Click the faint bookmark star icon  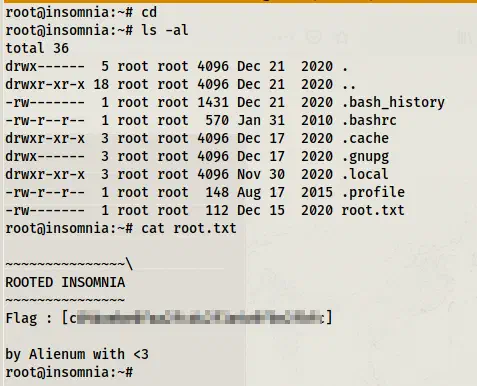pos(341,37)
